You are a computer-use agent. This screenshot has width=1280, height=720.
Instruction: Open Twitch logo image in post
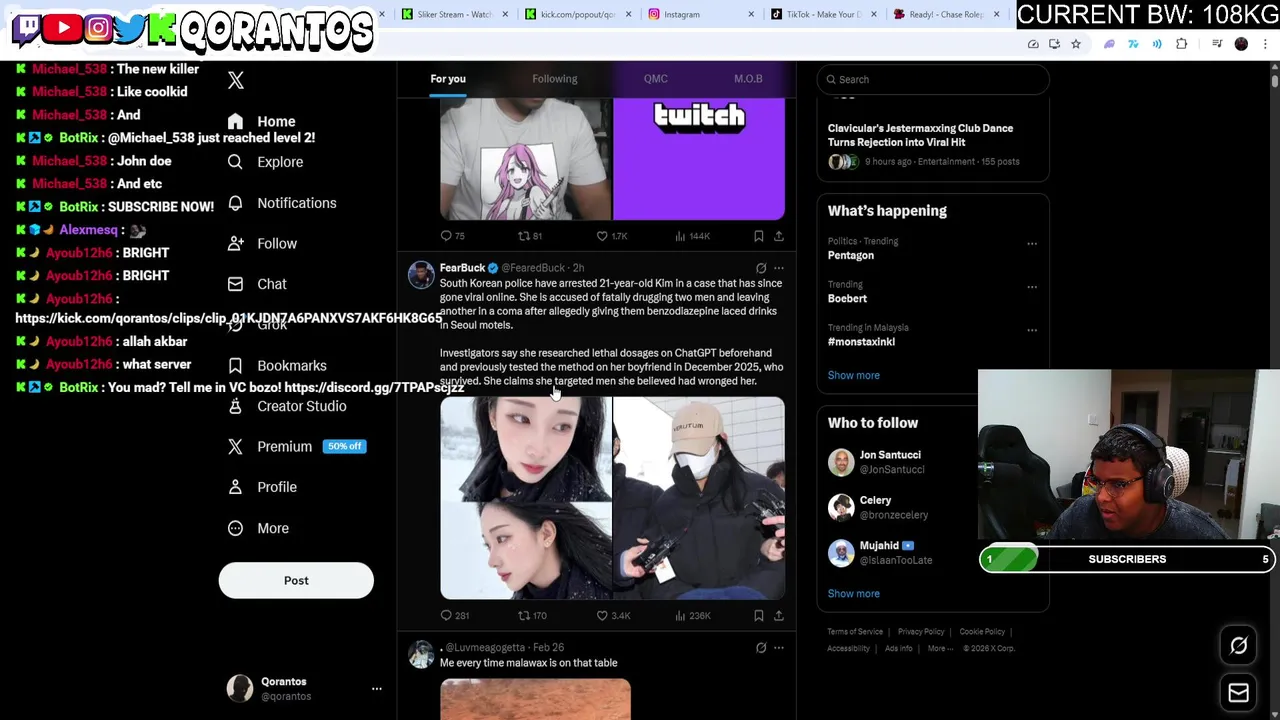pyautogui.click(x=699, y=158)
